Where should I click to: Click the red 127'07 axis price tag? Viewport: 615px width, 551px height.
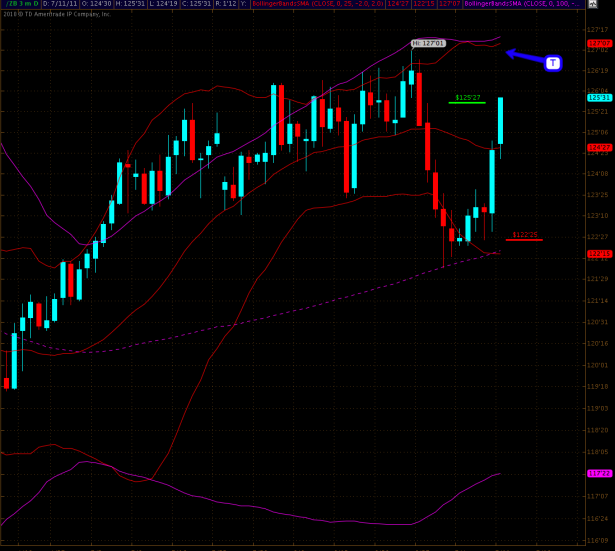click(x=599, y=44)
